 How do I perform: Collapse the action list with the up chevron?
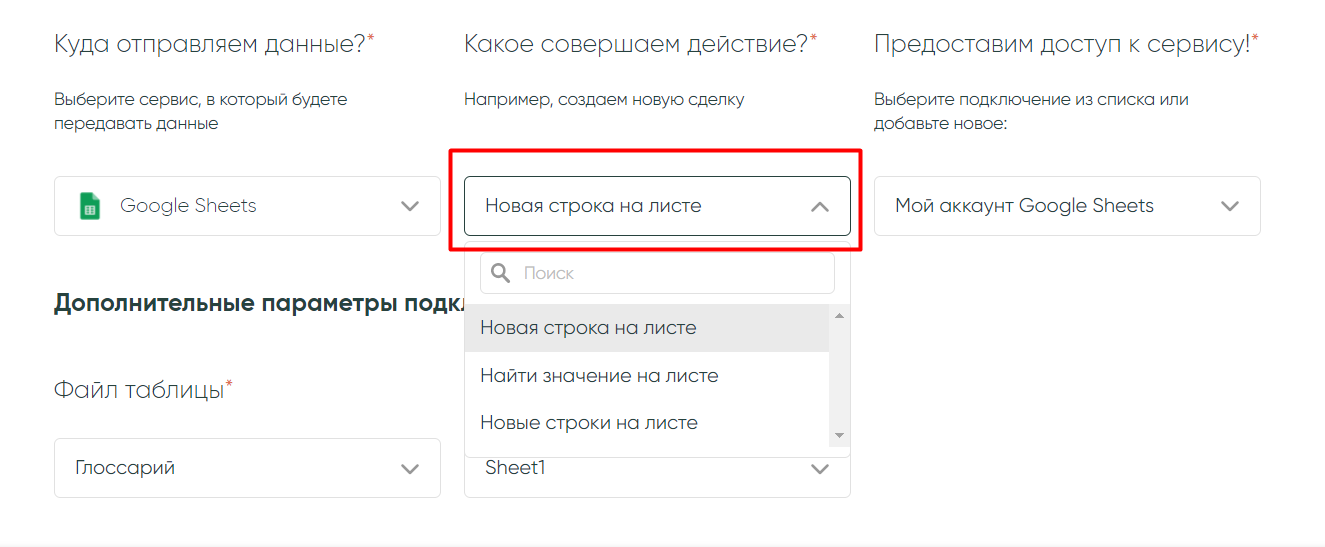[x=819, y=207]
